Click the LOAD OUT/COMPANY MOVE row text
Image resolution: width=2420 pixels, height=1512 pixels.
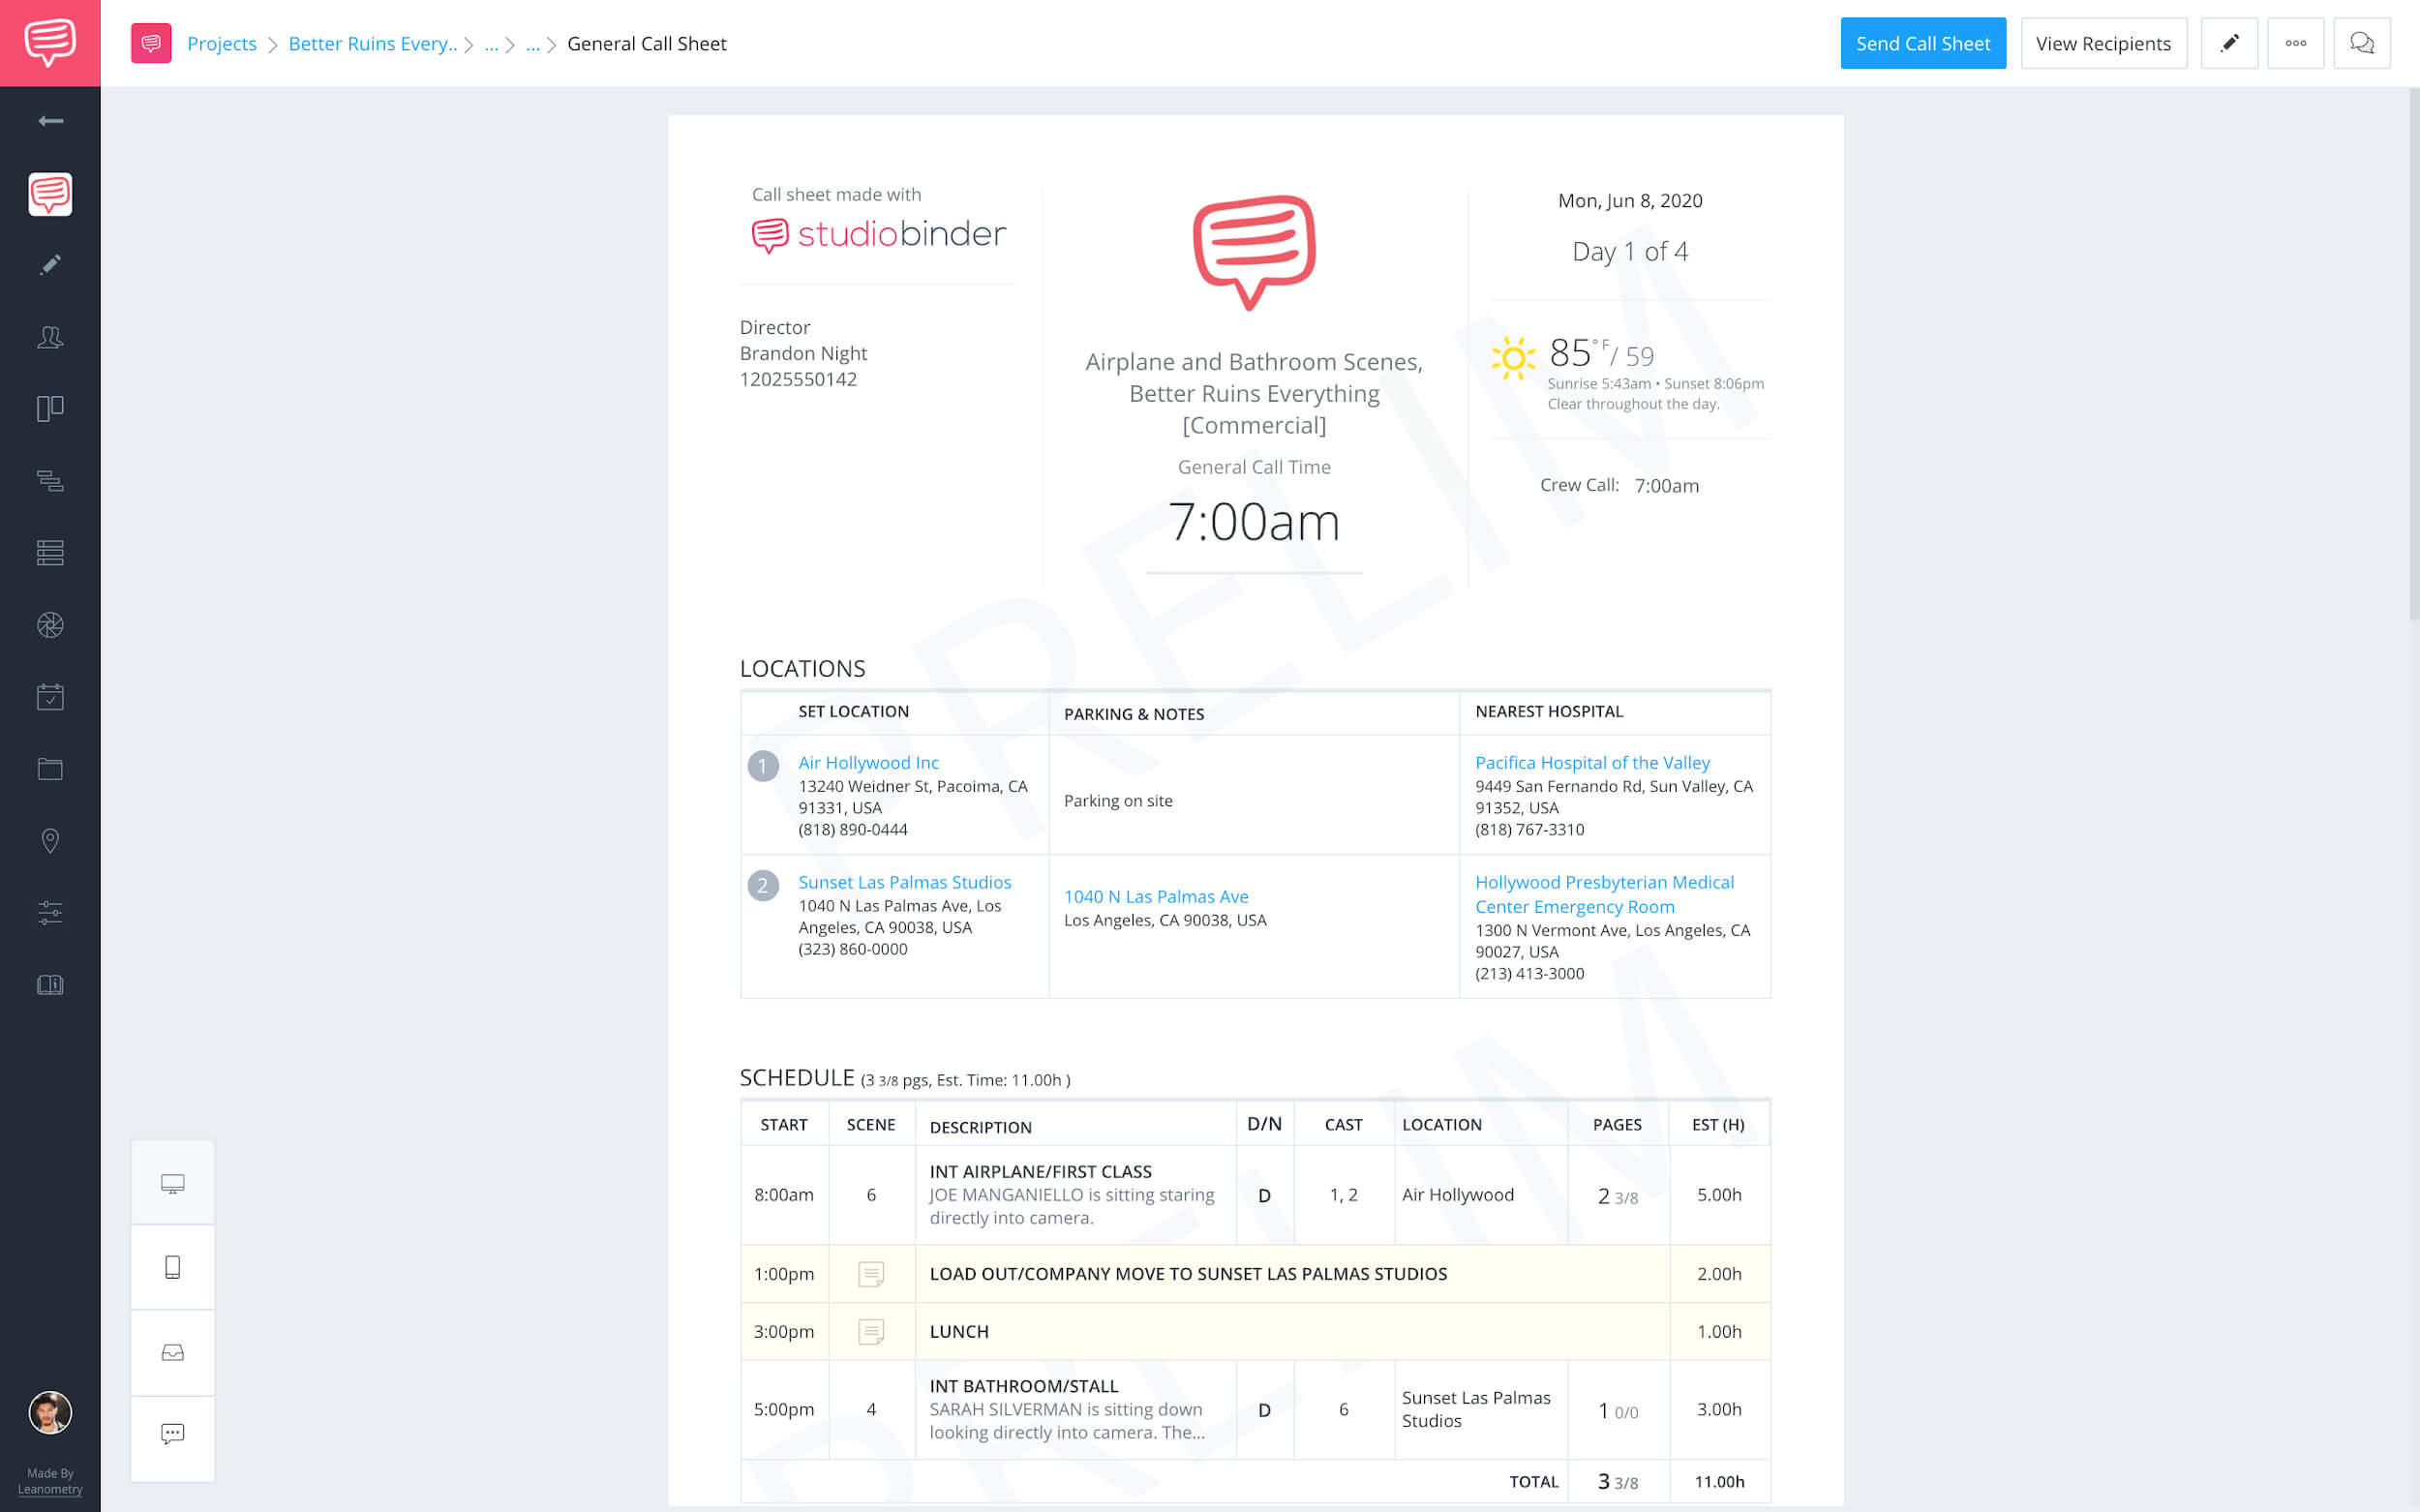point(1188,1274)
